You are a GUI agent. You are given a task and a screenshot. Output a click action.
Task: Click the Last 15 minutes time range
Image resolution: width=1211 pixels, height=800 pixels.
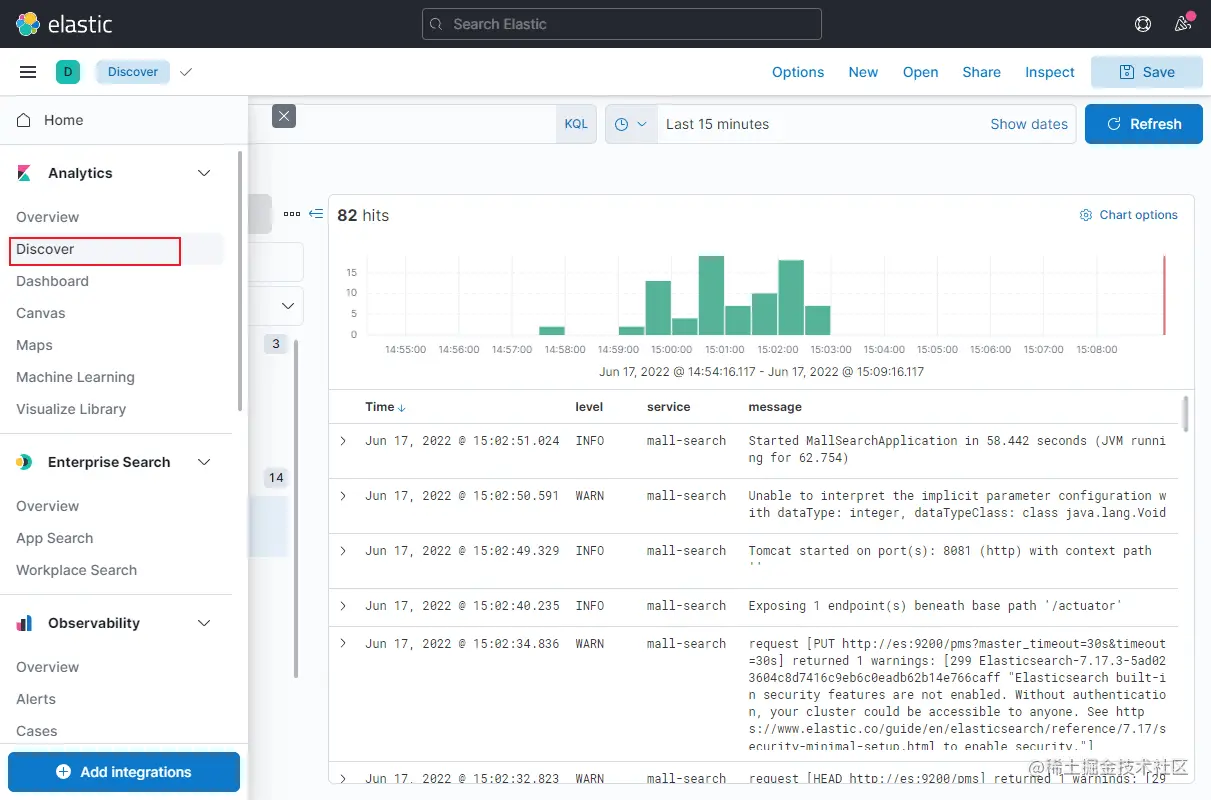pos(717,124)
